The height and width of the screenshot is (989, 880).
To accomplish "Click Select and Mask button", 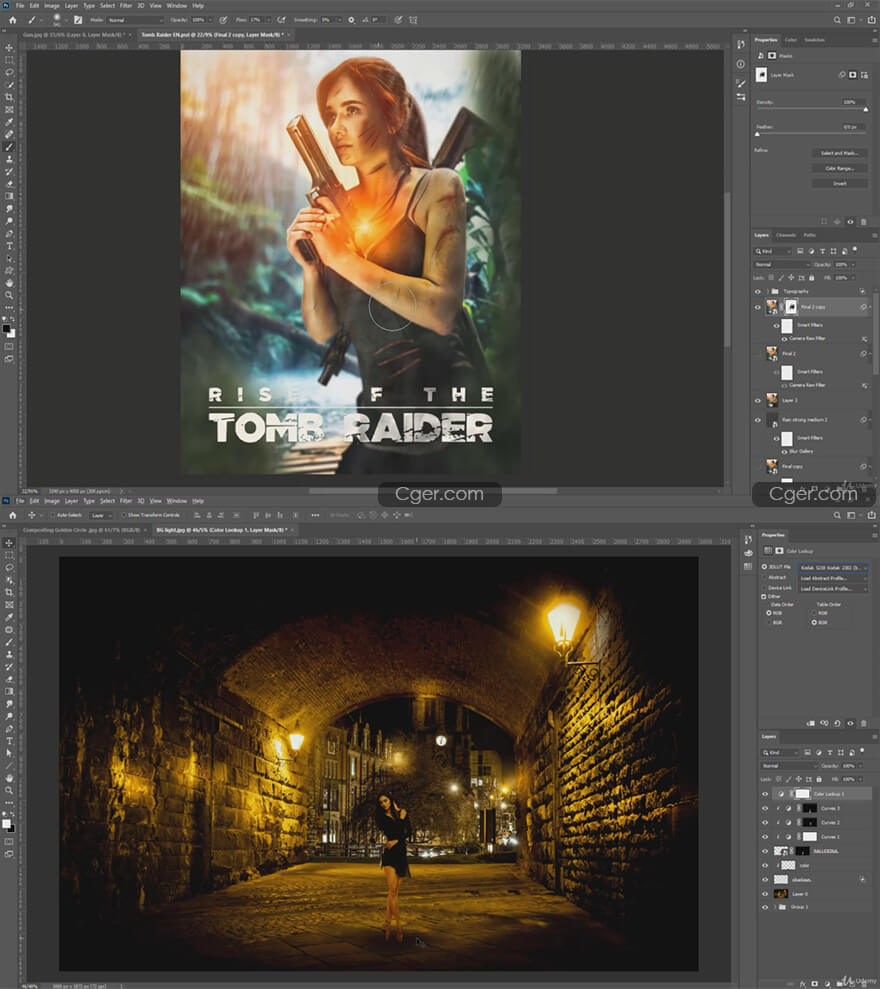I will click(x=840, y=153).
